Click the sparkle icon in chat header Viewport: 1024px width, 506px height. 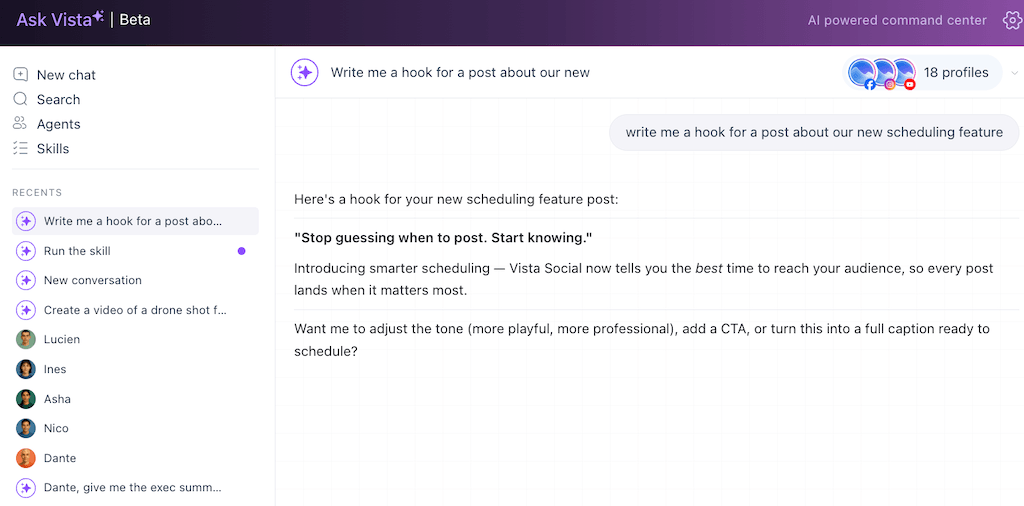click(x=304, y=72)
